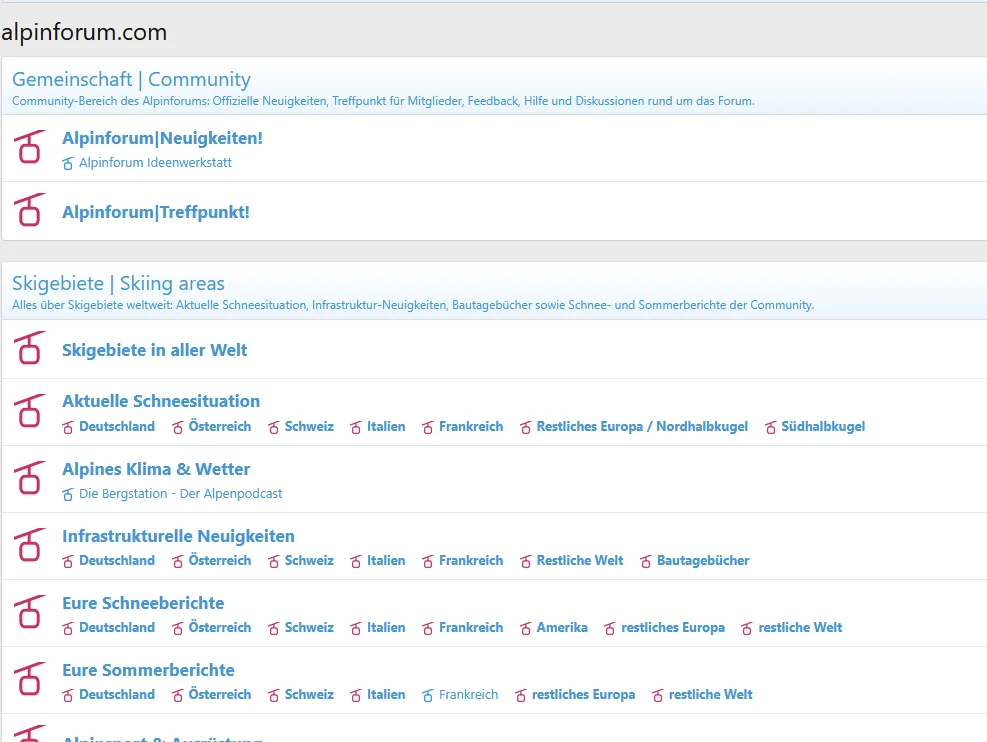Open Südhalbkugel subforum
This screenshot has width=987, height=742.
click(x=823, y=427)
